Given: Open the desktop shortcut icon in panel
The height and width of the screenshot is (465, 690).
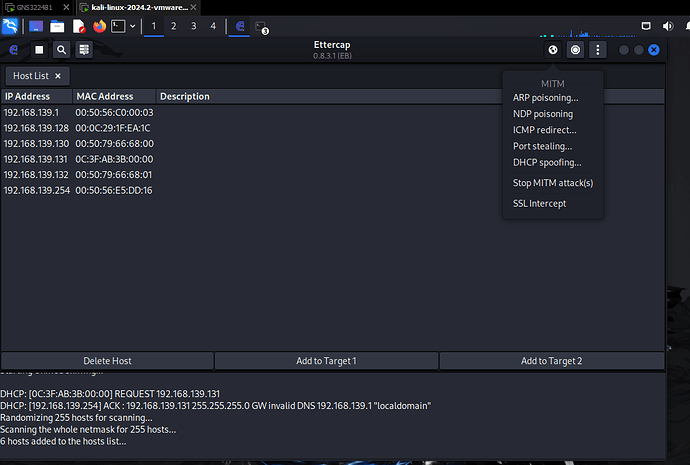Looking at the screenshot, I should [x=36, y=26].
